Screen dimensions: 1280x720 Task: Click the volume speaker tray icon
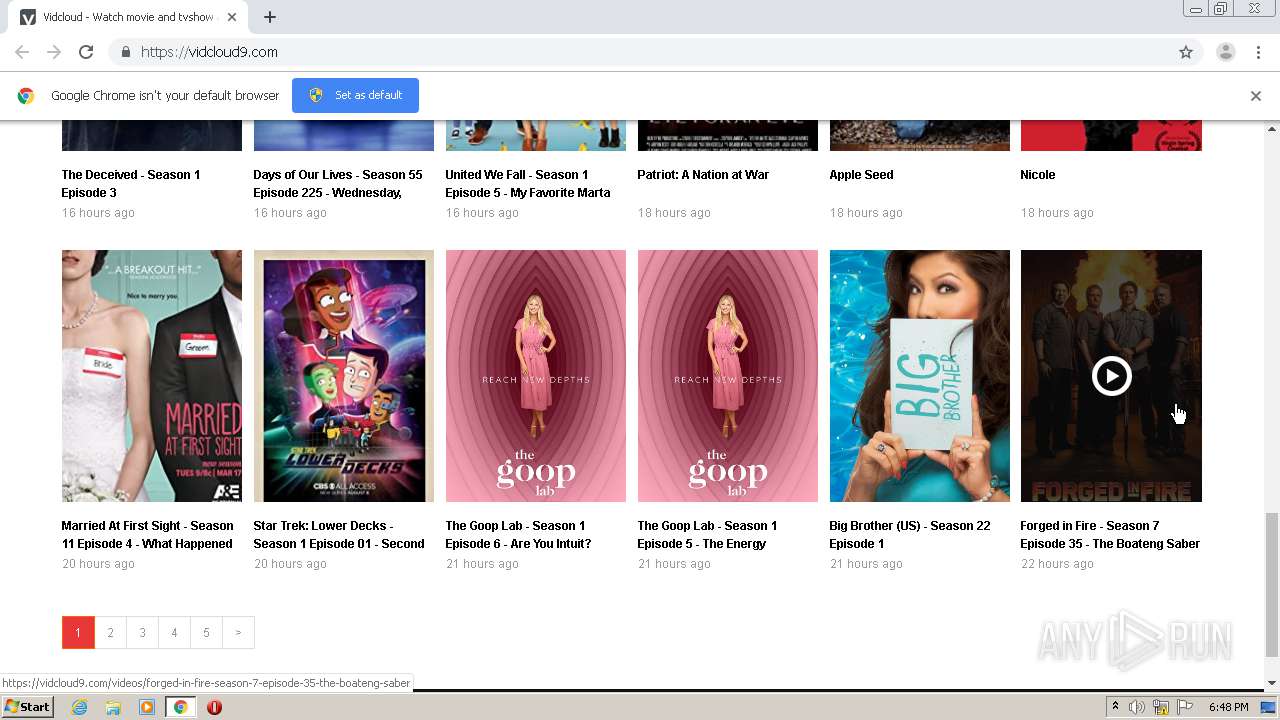click(1137, 707)
